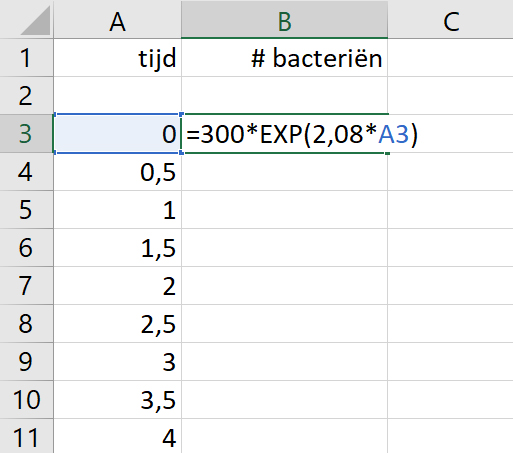Click cell B1 labeled # bacteriën

[284, 58]
